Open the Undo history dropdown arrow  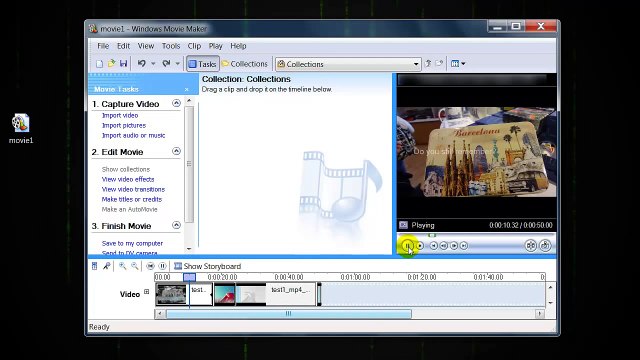point(153,64)
